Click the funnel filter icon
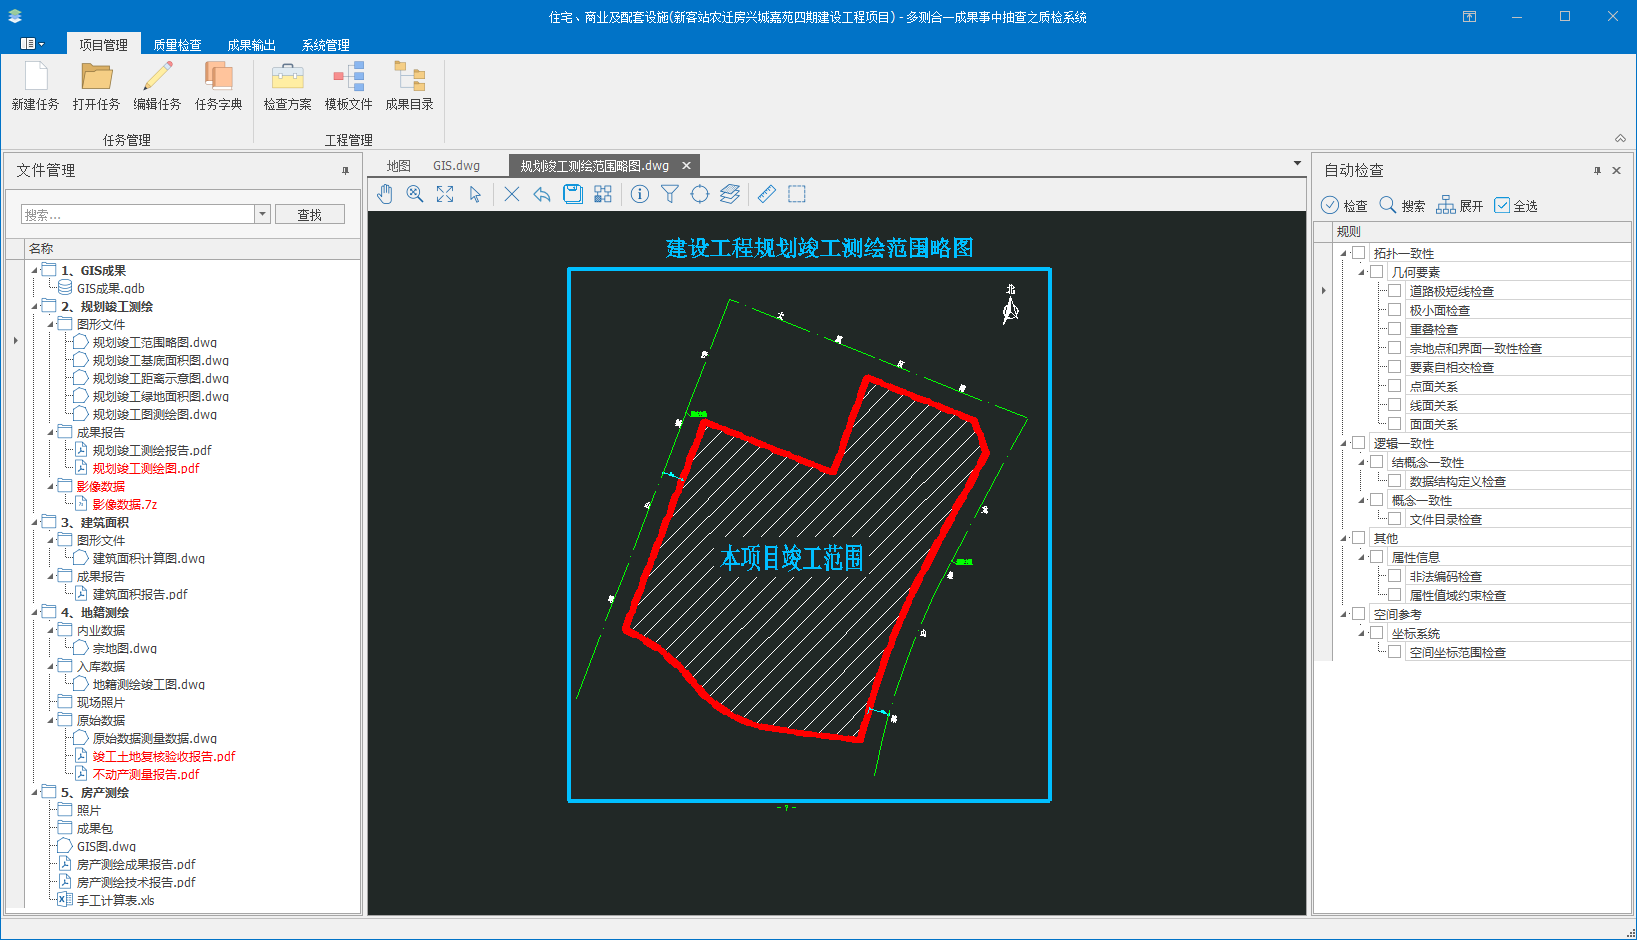1637x940 pixels. pyautogui.click(x=670, y=194)
